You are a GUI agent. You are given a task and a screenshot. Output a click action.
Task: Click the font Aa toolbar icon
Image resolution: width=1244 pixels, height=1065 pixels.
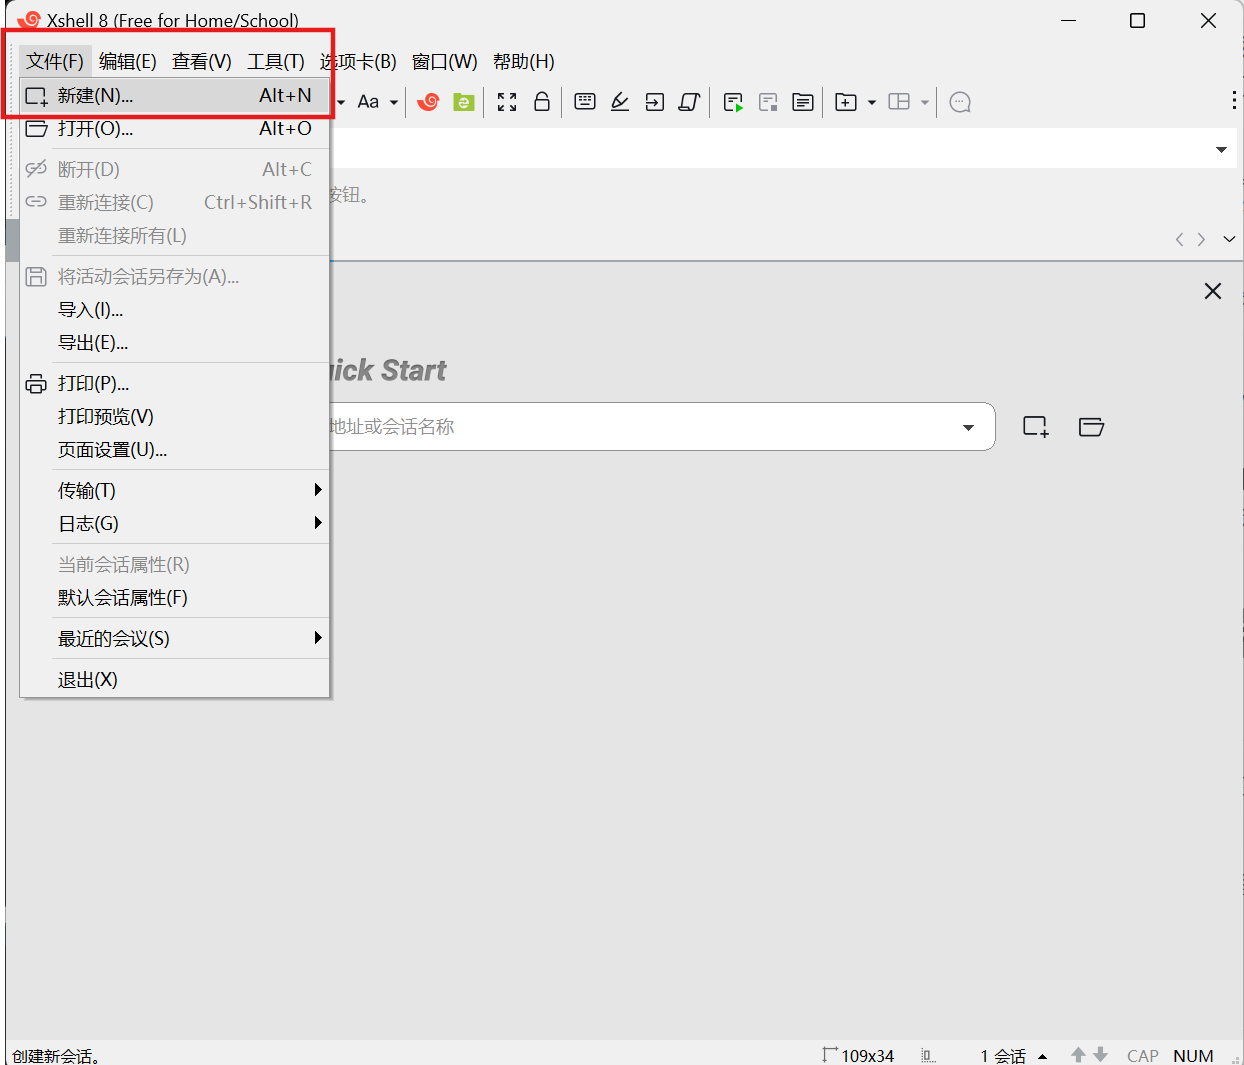tap(368, 102)
